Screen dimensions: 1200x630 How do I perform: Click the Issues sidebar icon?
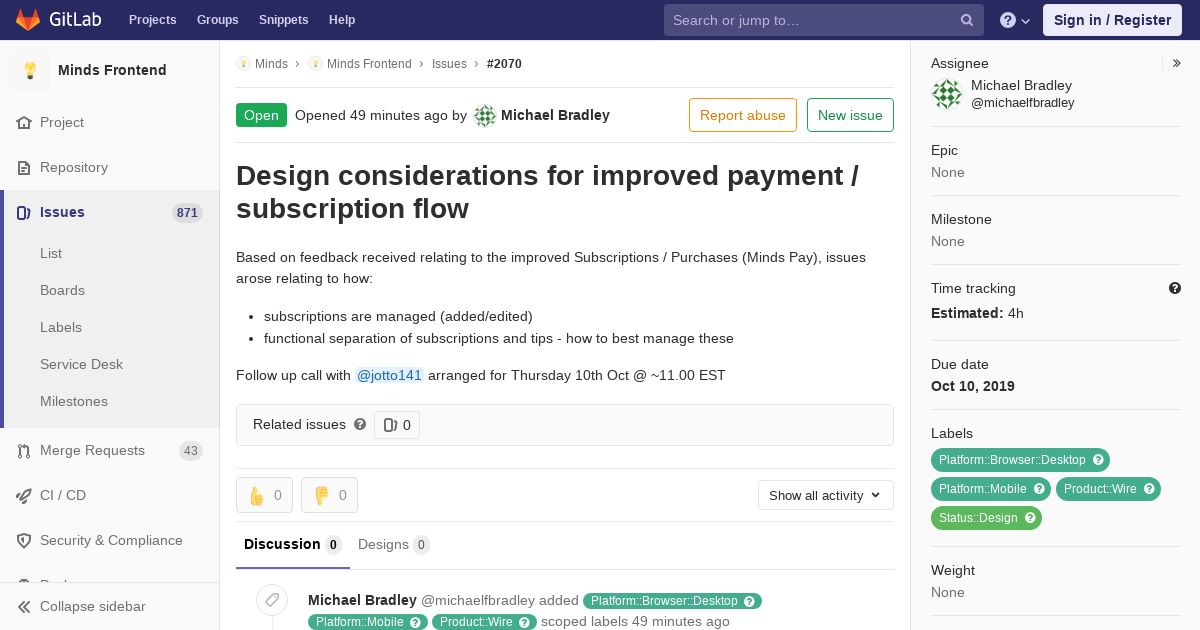(24, 212)
